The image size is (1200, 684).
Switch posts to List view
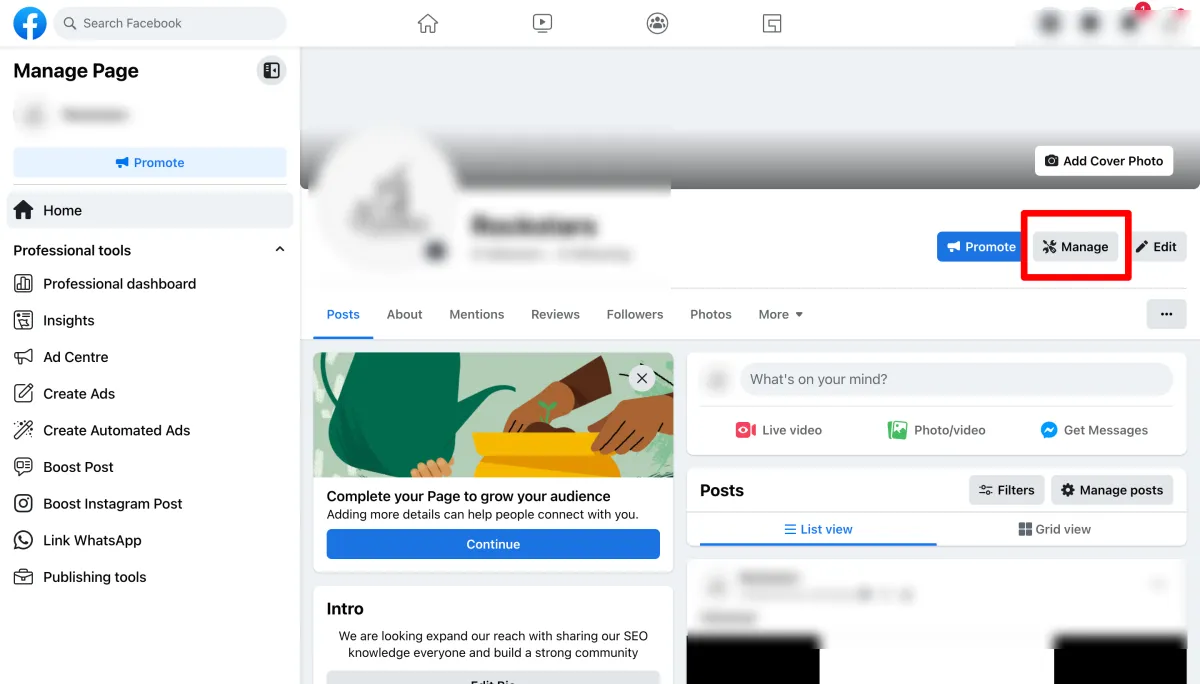[x=818, y=529]
